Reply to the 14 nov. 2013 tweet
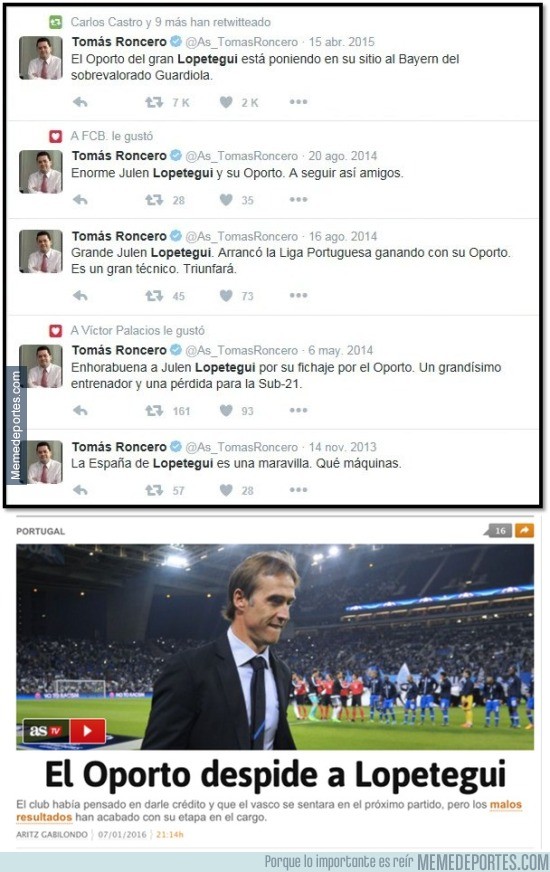550x872 pixels. (80, 490)
